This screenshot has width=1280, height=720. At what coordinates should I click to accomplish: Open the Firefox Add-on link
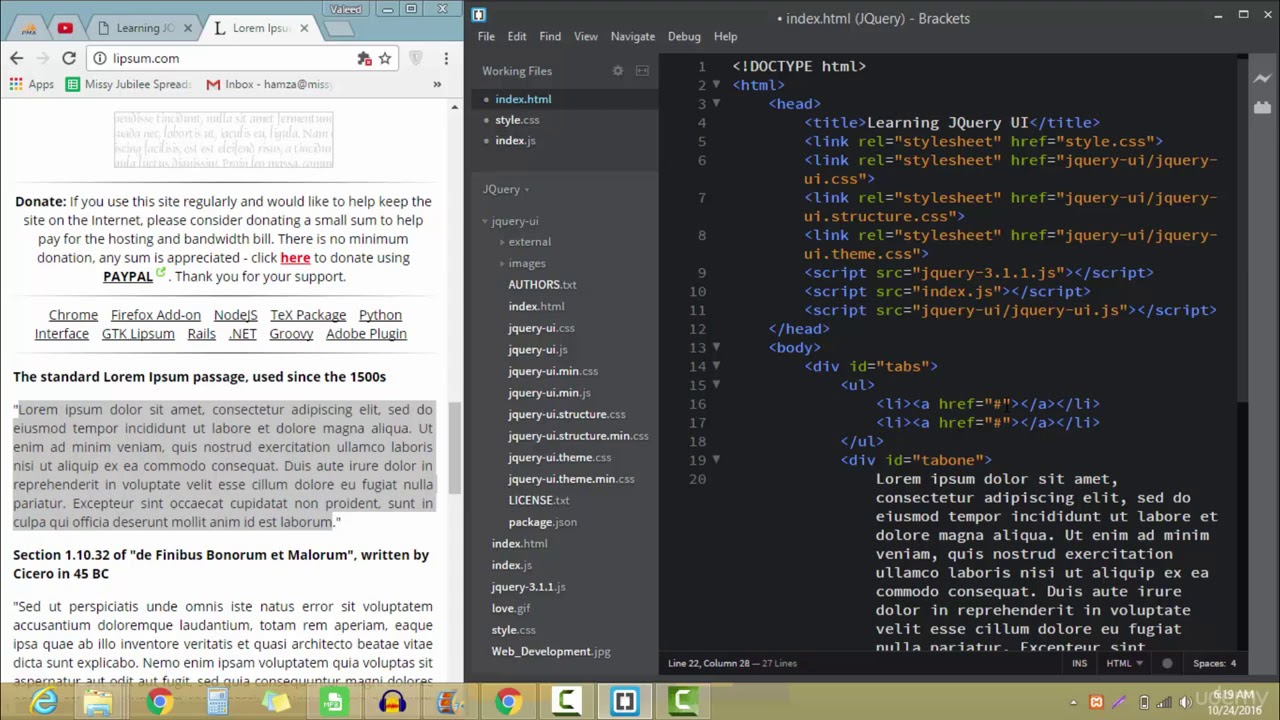[156, 315]
